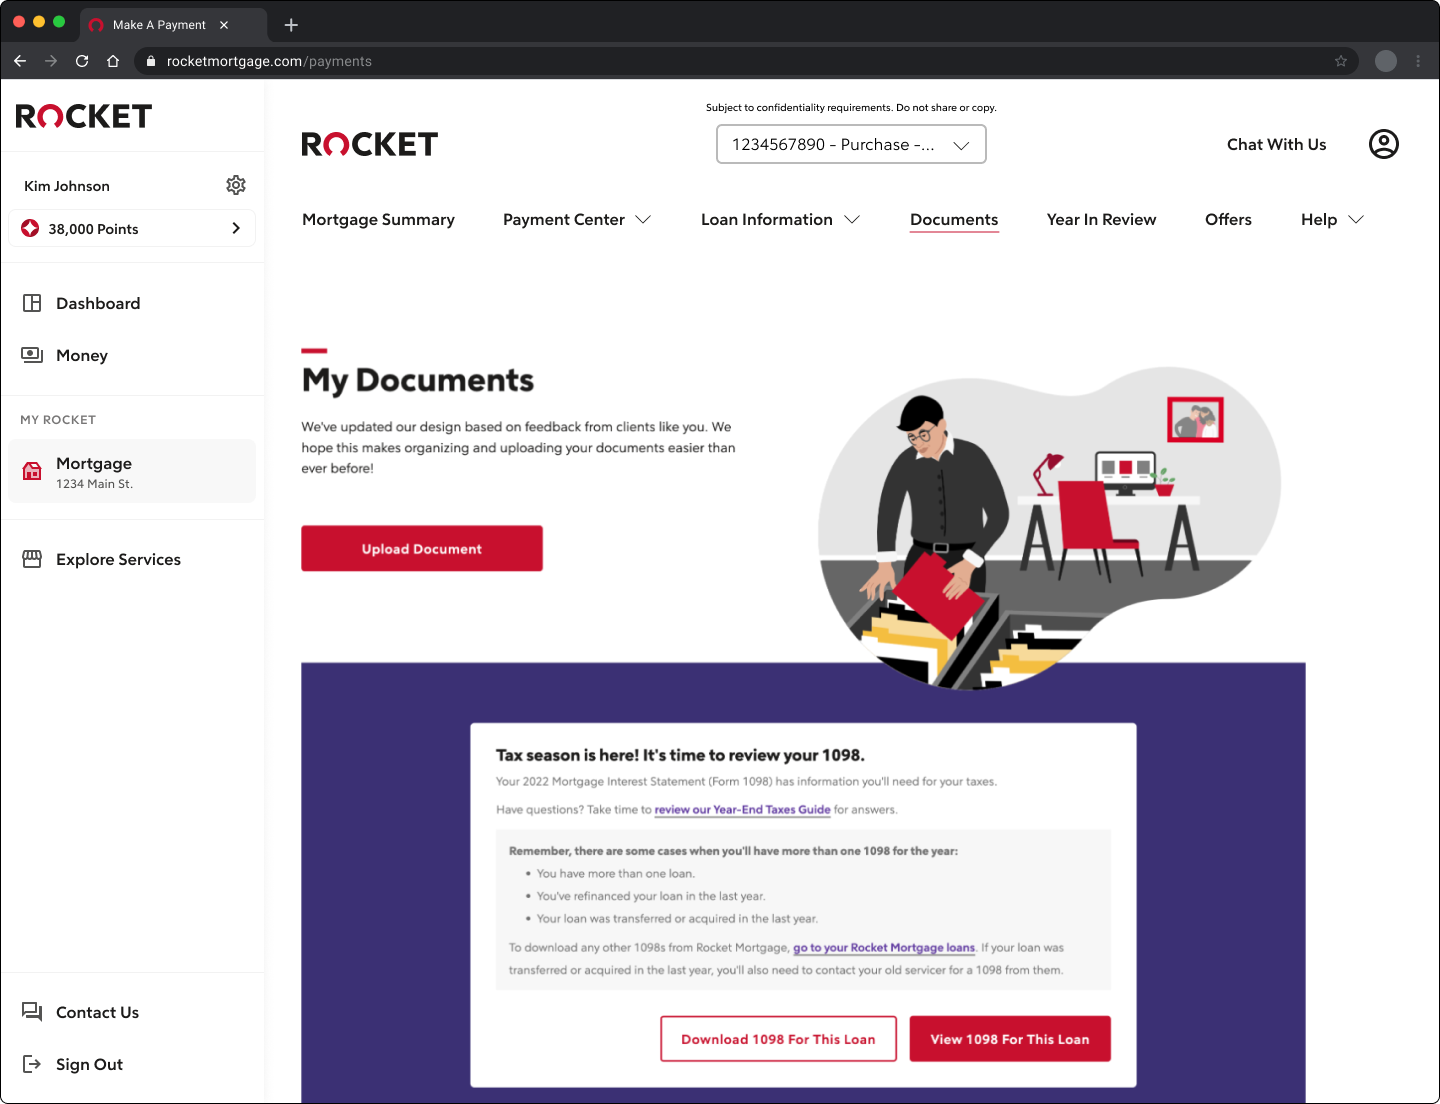Click the Kim Johnson name
This screenshot has height=1104, width=1440.
[67, 186]
